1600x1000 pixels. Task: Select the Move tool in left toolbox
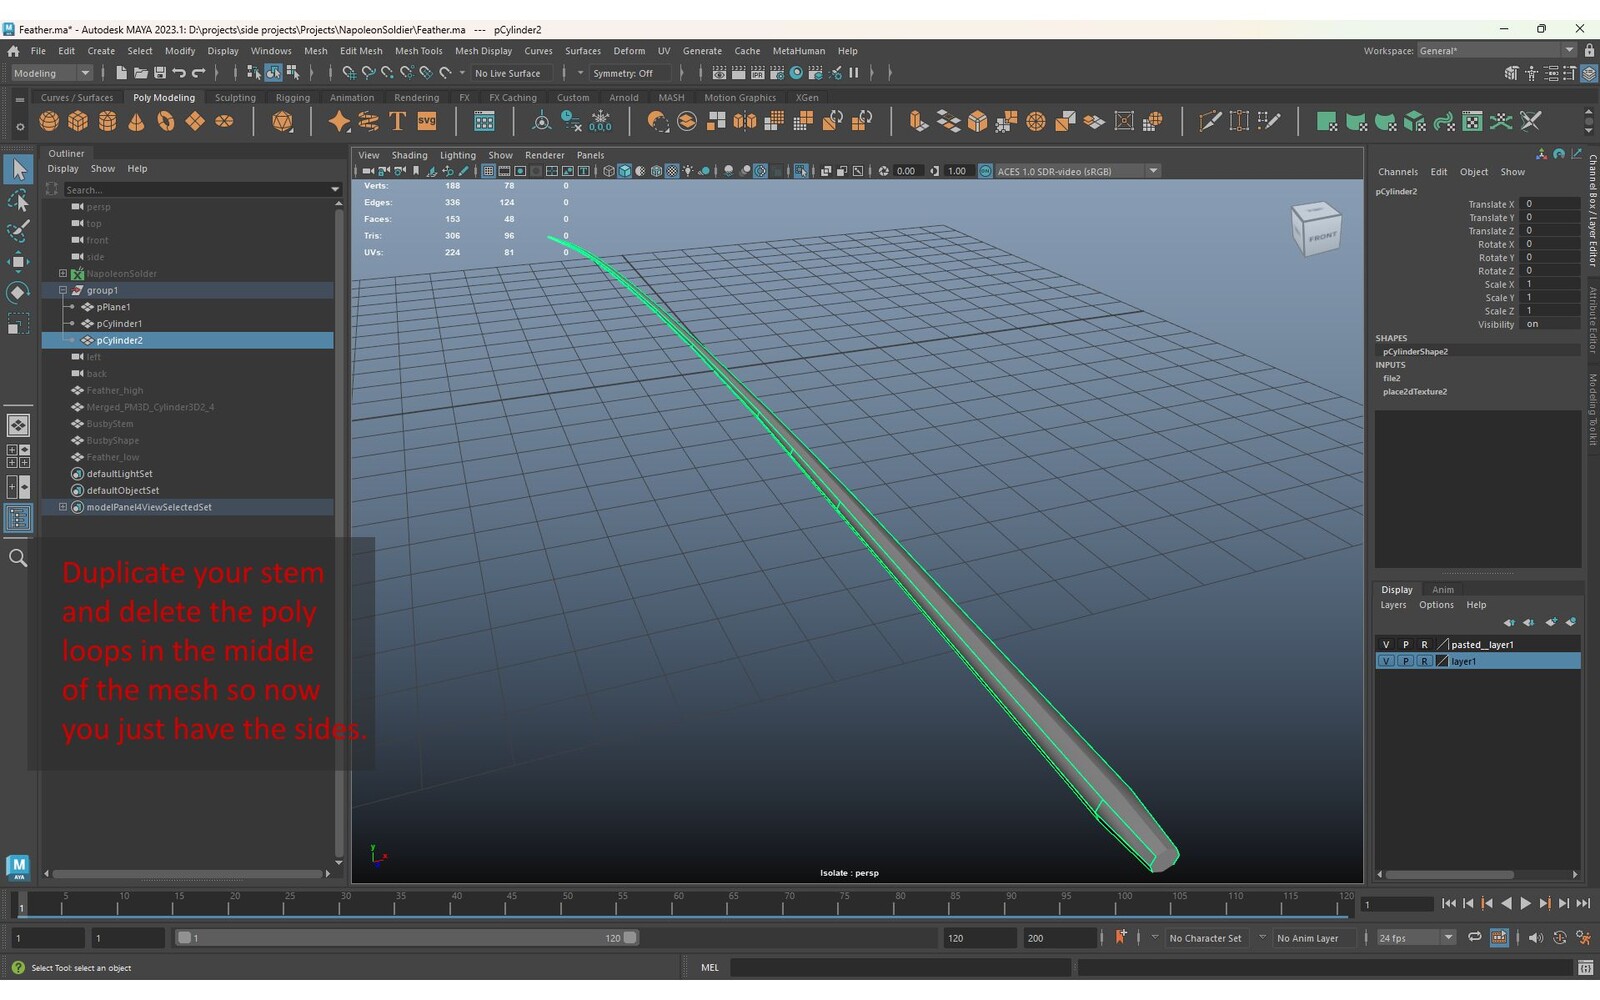(18, 262)
